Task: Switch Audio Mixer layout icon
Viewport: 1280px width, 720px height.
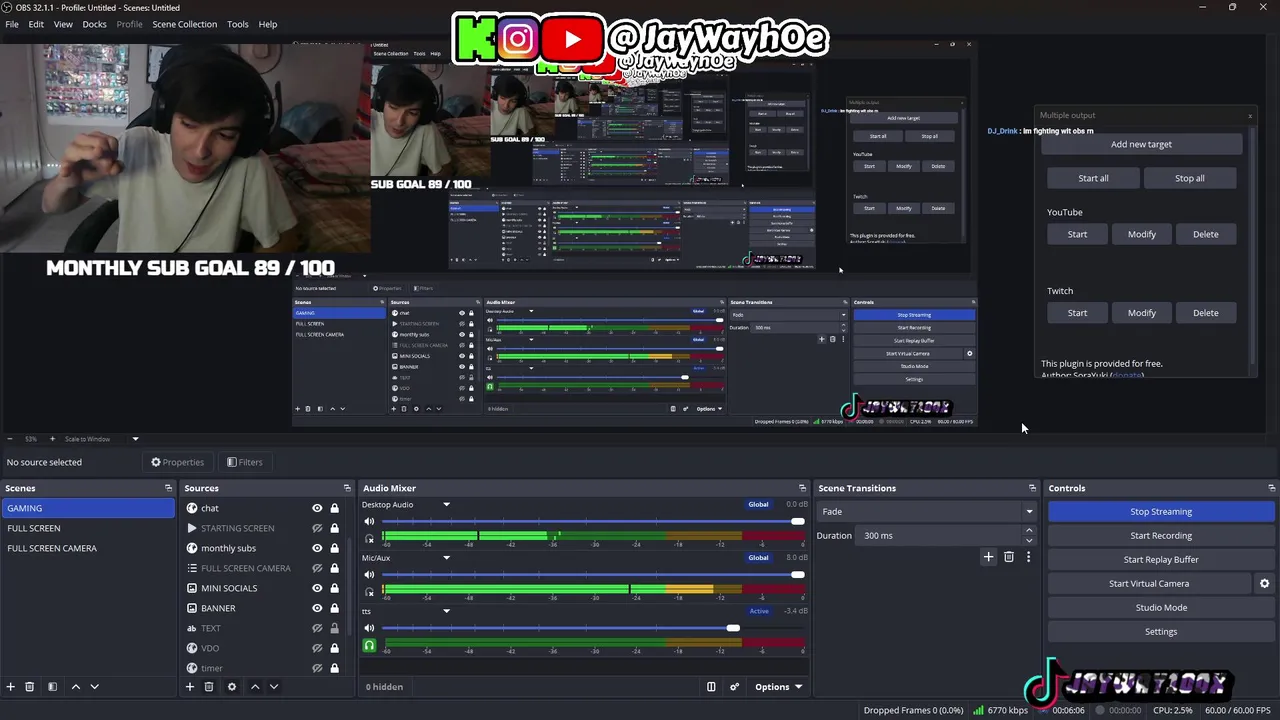Action: 711,687
